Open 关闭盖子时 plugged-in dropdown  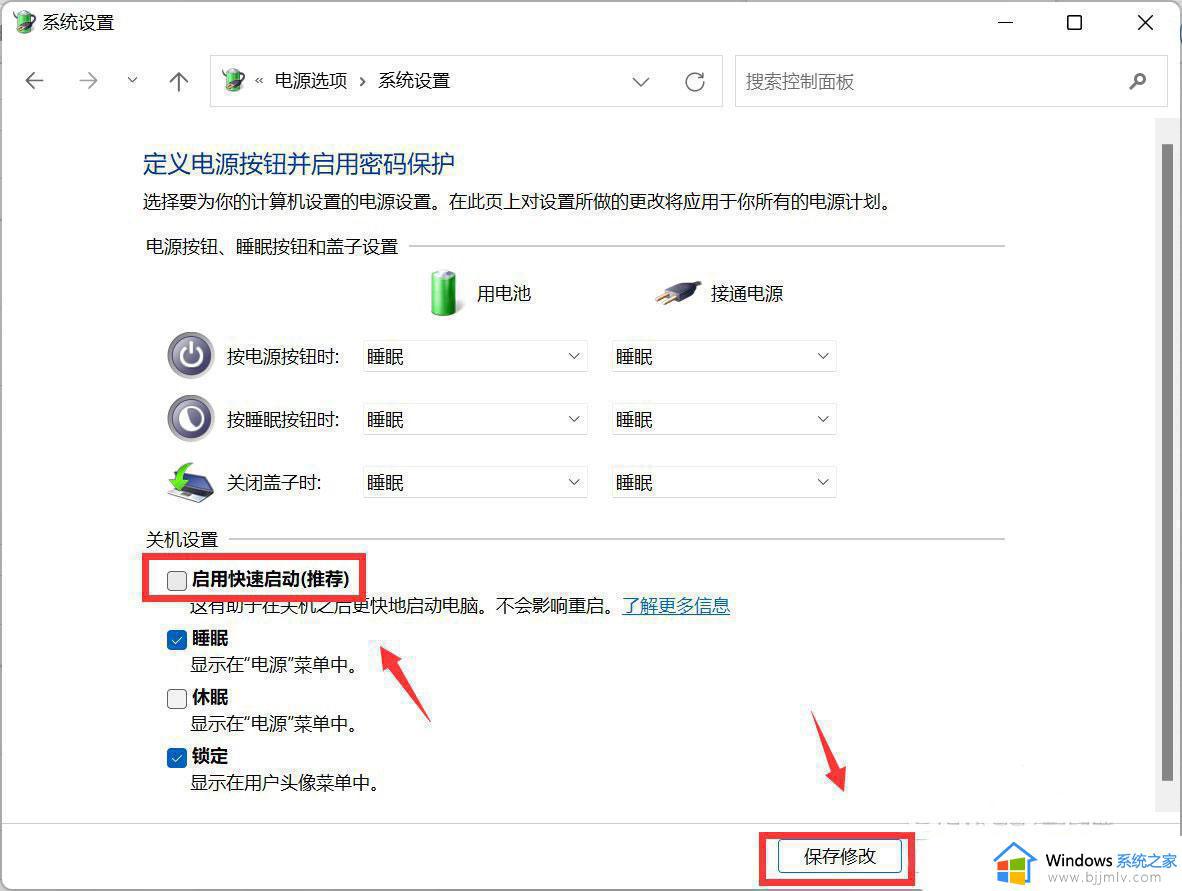coord(724,482)
